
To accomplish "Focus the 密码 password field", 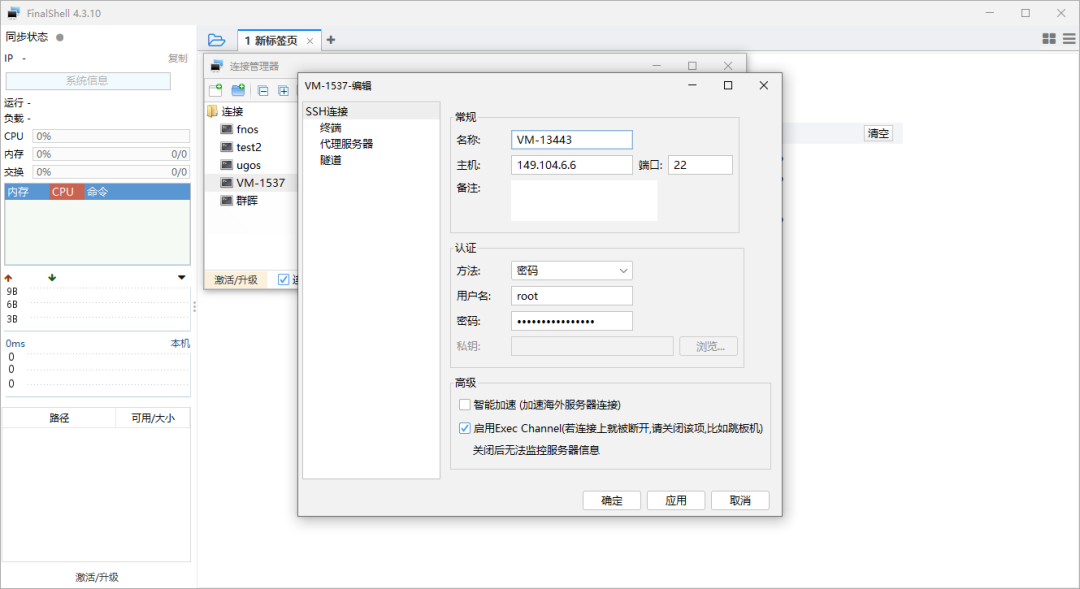I will click(572, 321).
